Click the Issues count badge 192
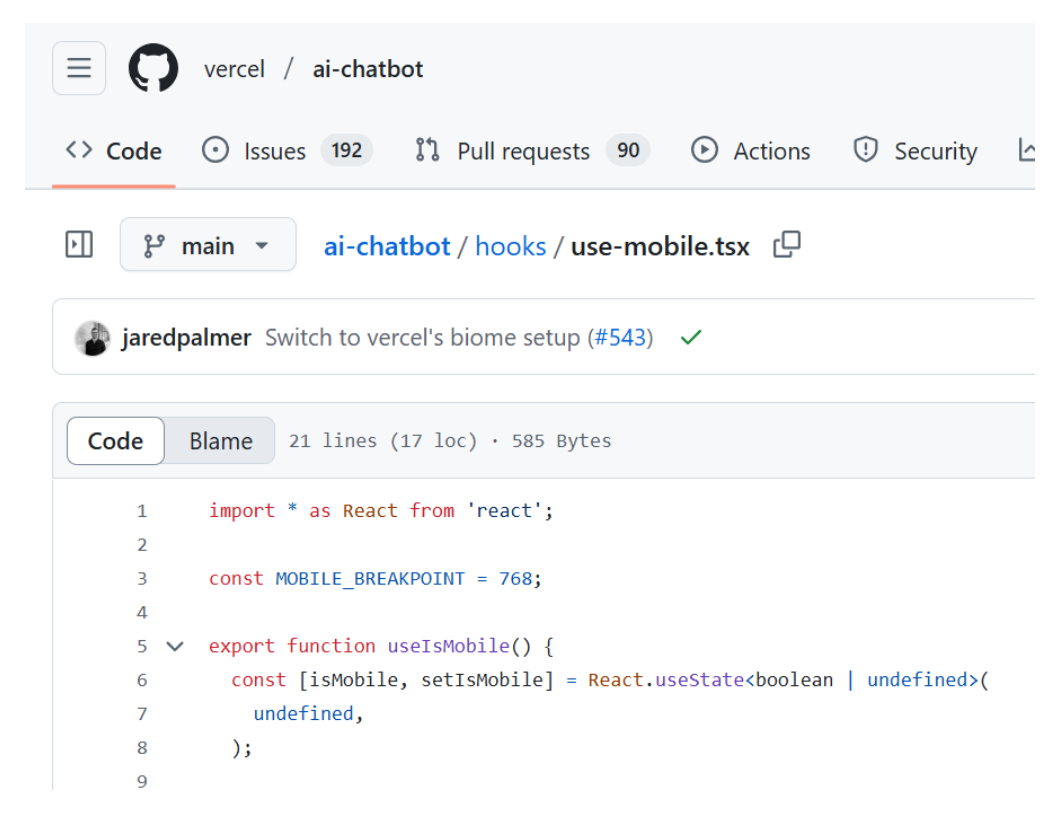1059x816 pixels. tap(346, 150)
